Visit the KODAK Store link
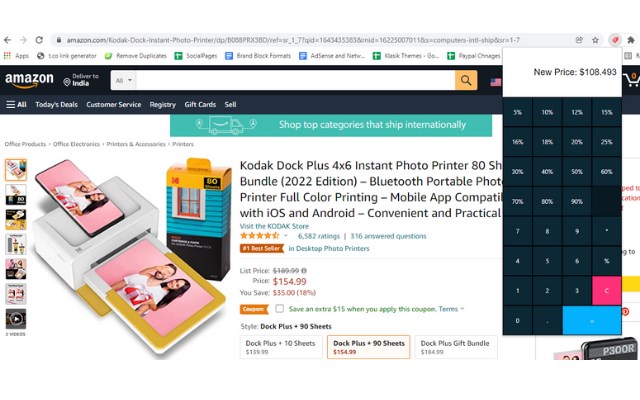Image resolution: width=640 pixels, height=400 pixels. [x=274, y=226]
